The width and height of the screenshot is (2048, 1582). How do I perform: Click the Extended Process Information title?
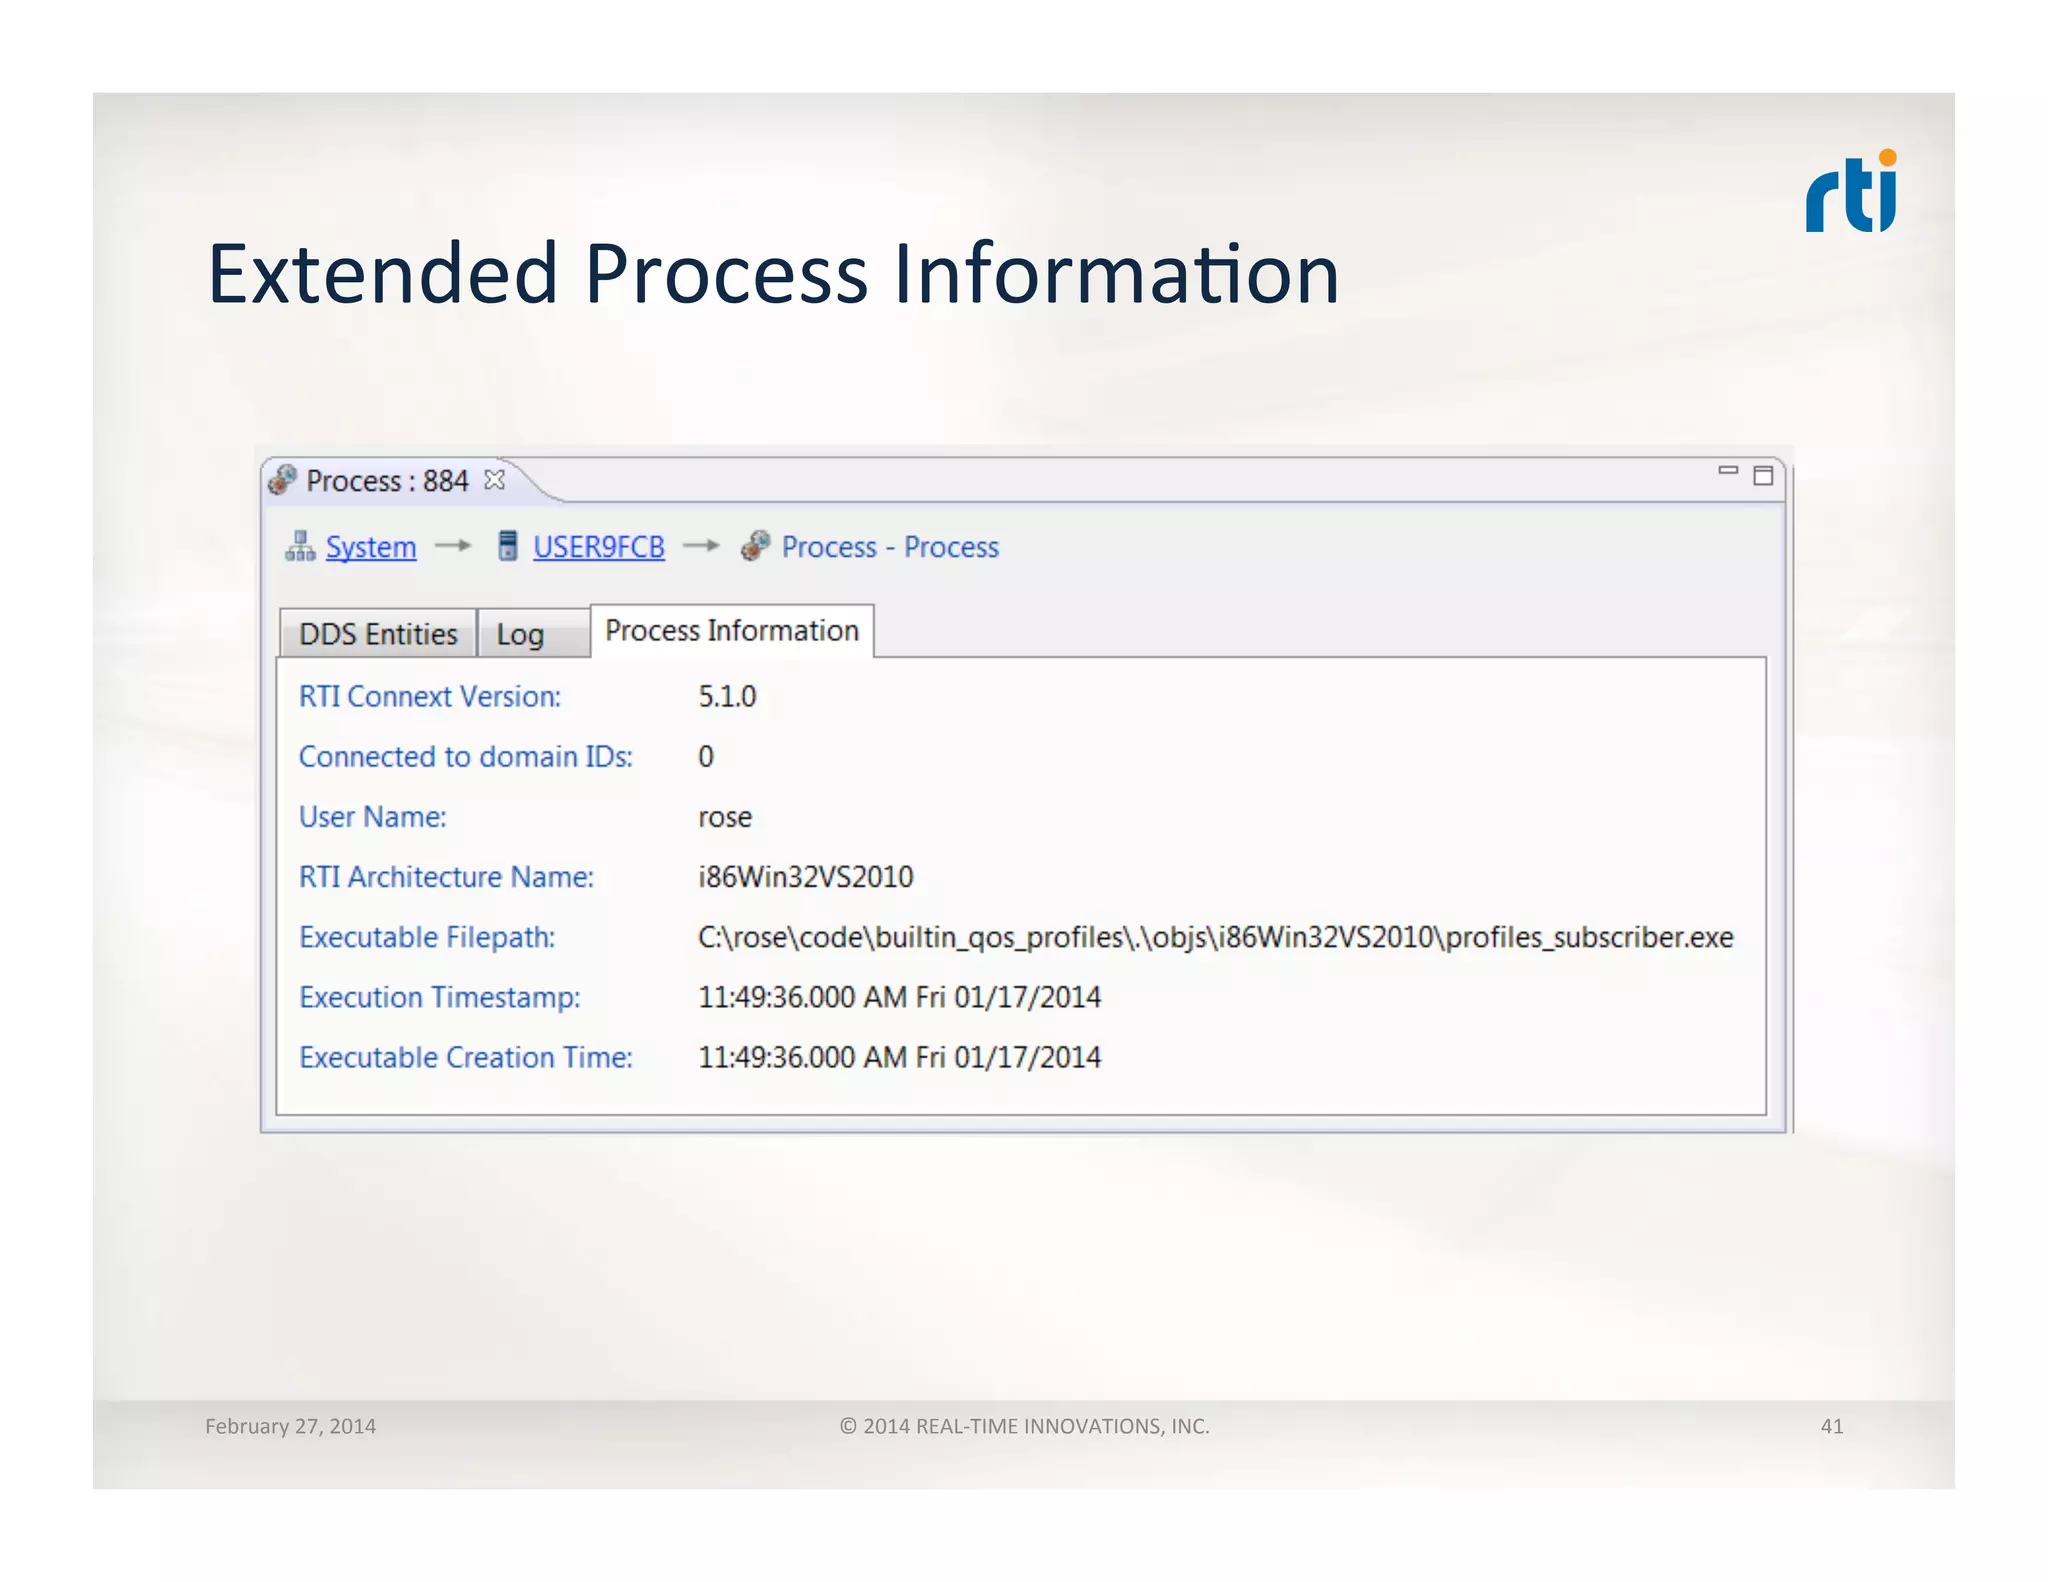coord(773,273)
